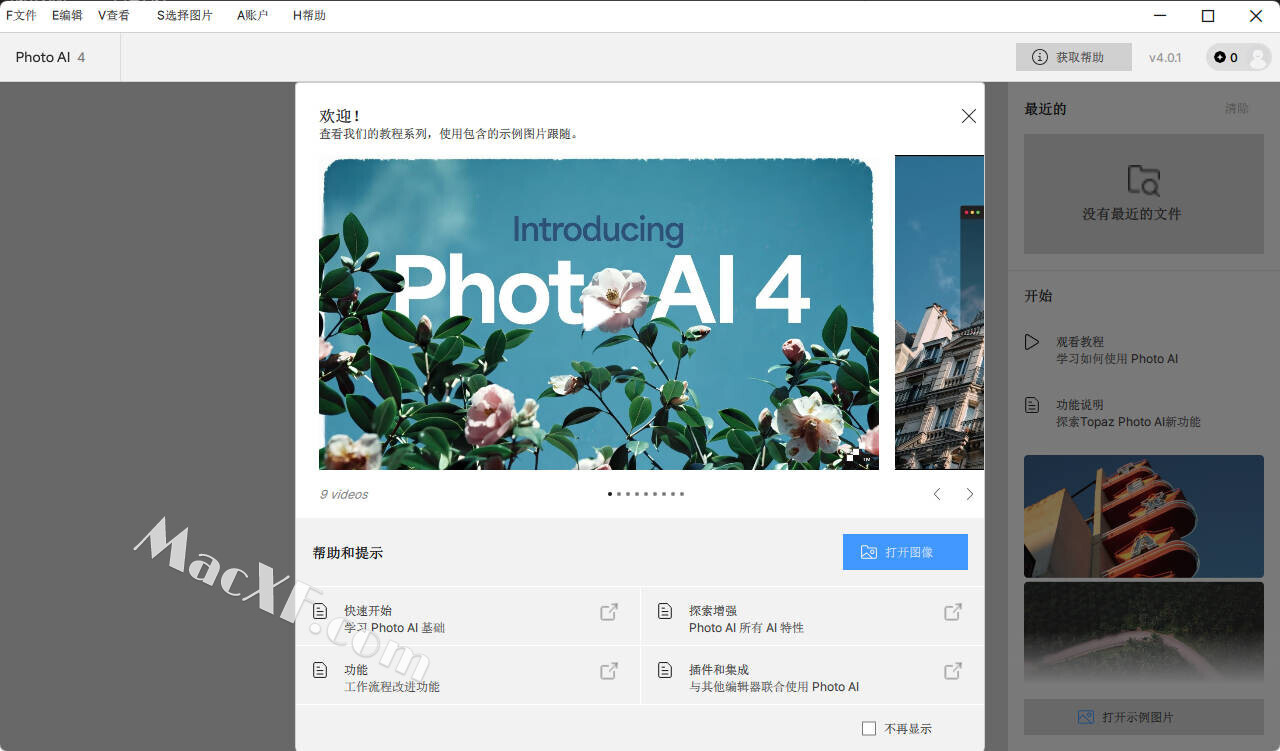The width and height of the screenshot is (1280, 751).
Task: Click the 打开示例图片 button
Action: pyautogui.click(x=1144, y=717)
